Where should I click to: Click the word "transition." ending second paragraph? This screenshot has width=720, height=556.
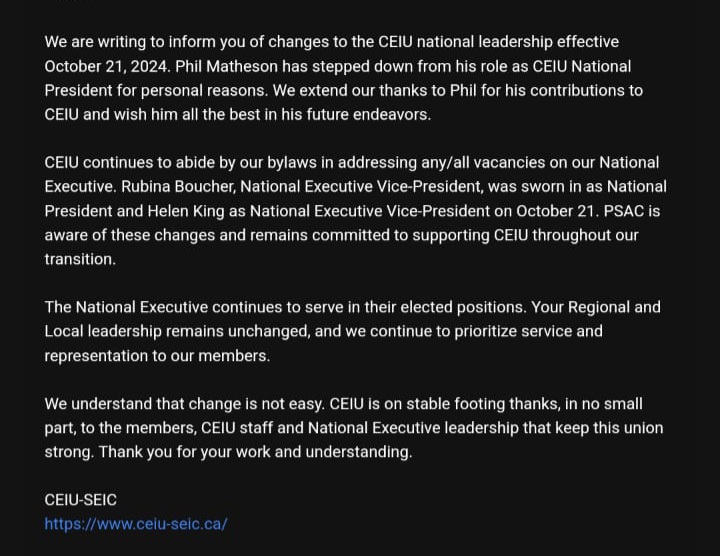click(x=80, y=258)
